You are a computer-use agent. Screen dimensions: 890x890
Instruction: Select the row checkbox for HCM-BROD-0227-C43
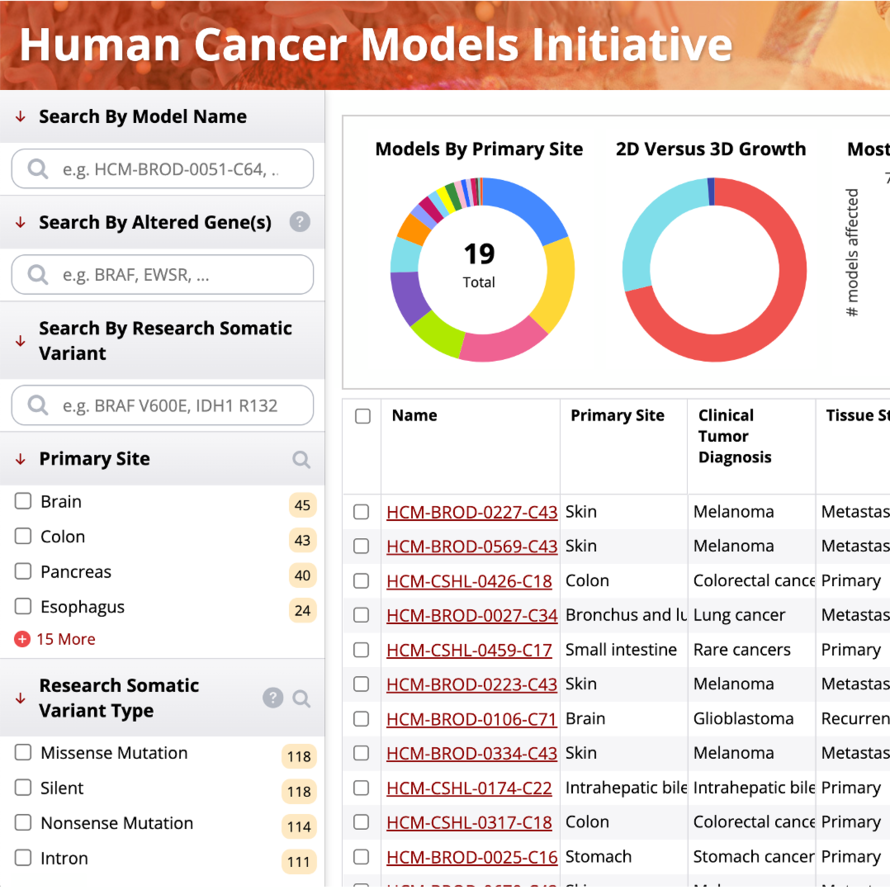[x=361, y=512]
